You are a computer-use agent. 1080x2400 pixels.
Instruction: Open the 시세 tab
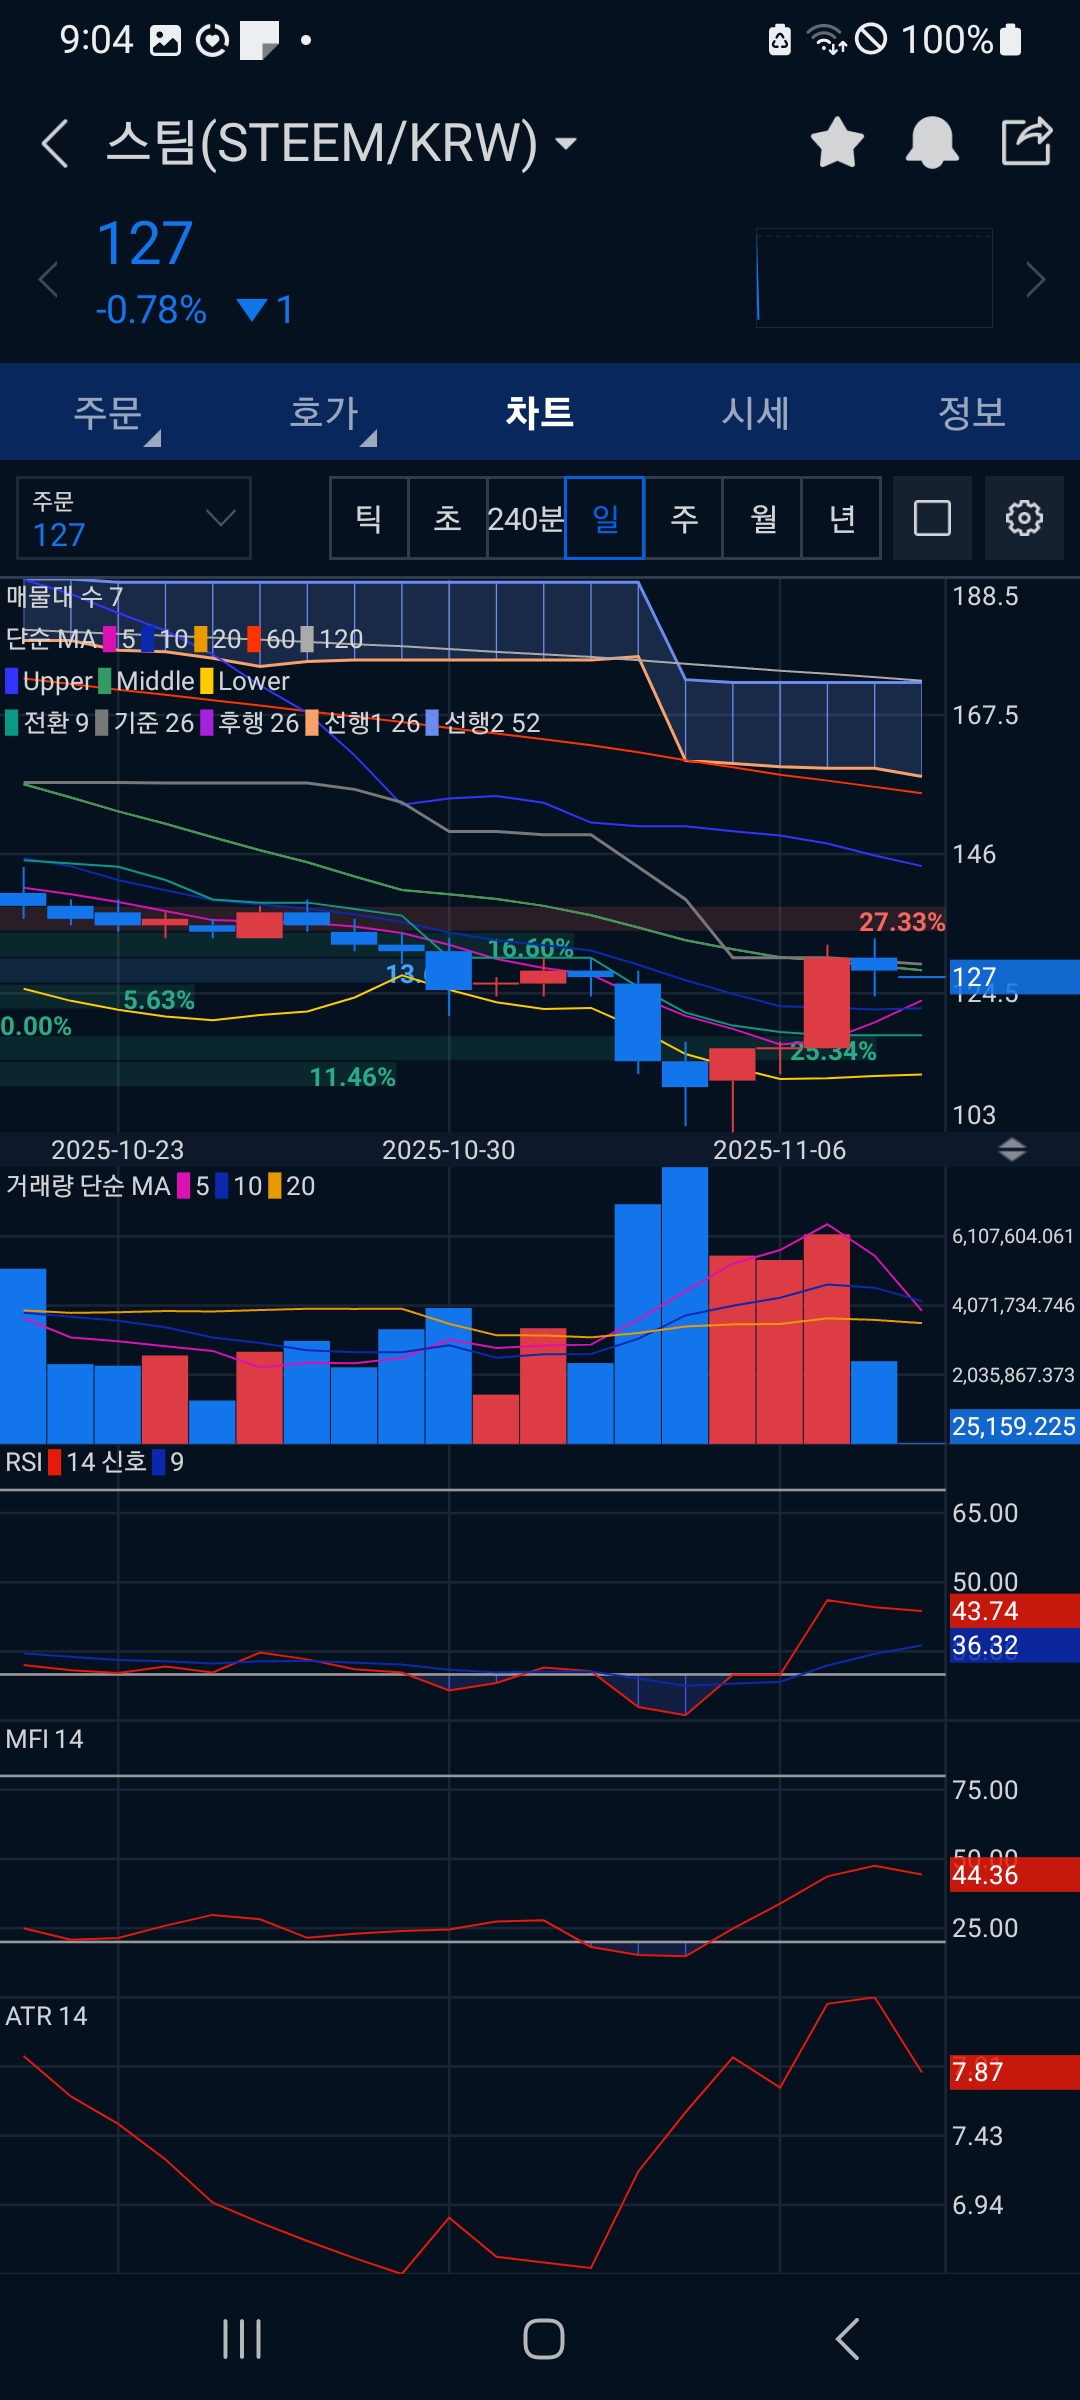tap(756, 412)
